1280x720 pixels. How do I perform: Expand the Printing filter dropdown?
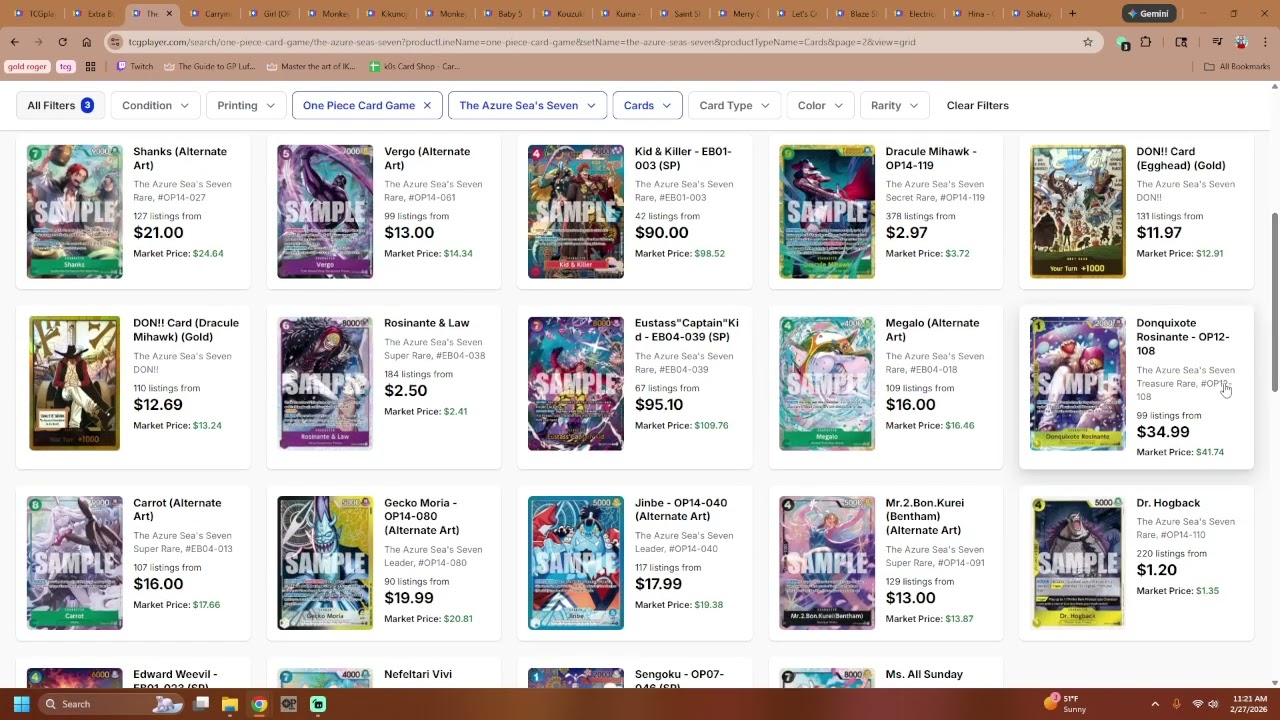pyautogui.click(x=245, y=105)
